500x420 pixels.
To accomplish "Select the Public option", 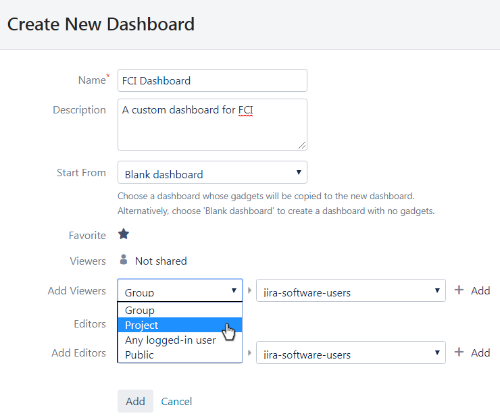I will [x=180, y=355].
